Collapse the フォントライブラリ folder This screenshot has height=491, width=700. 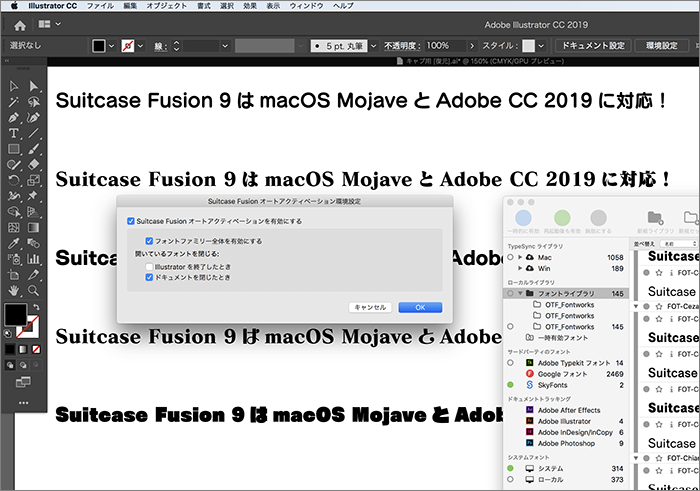520,293
